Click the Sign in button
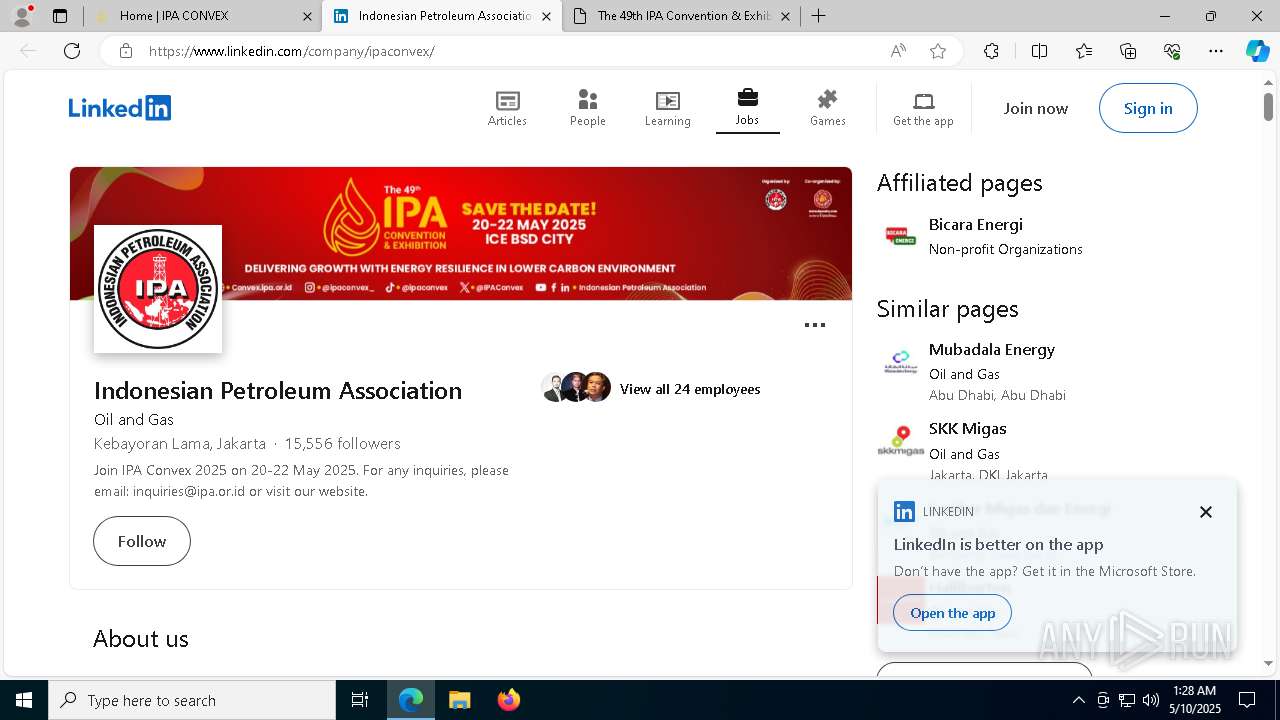1280x720 pixels. (1148, 108)
